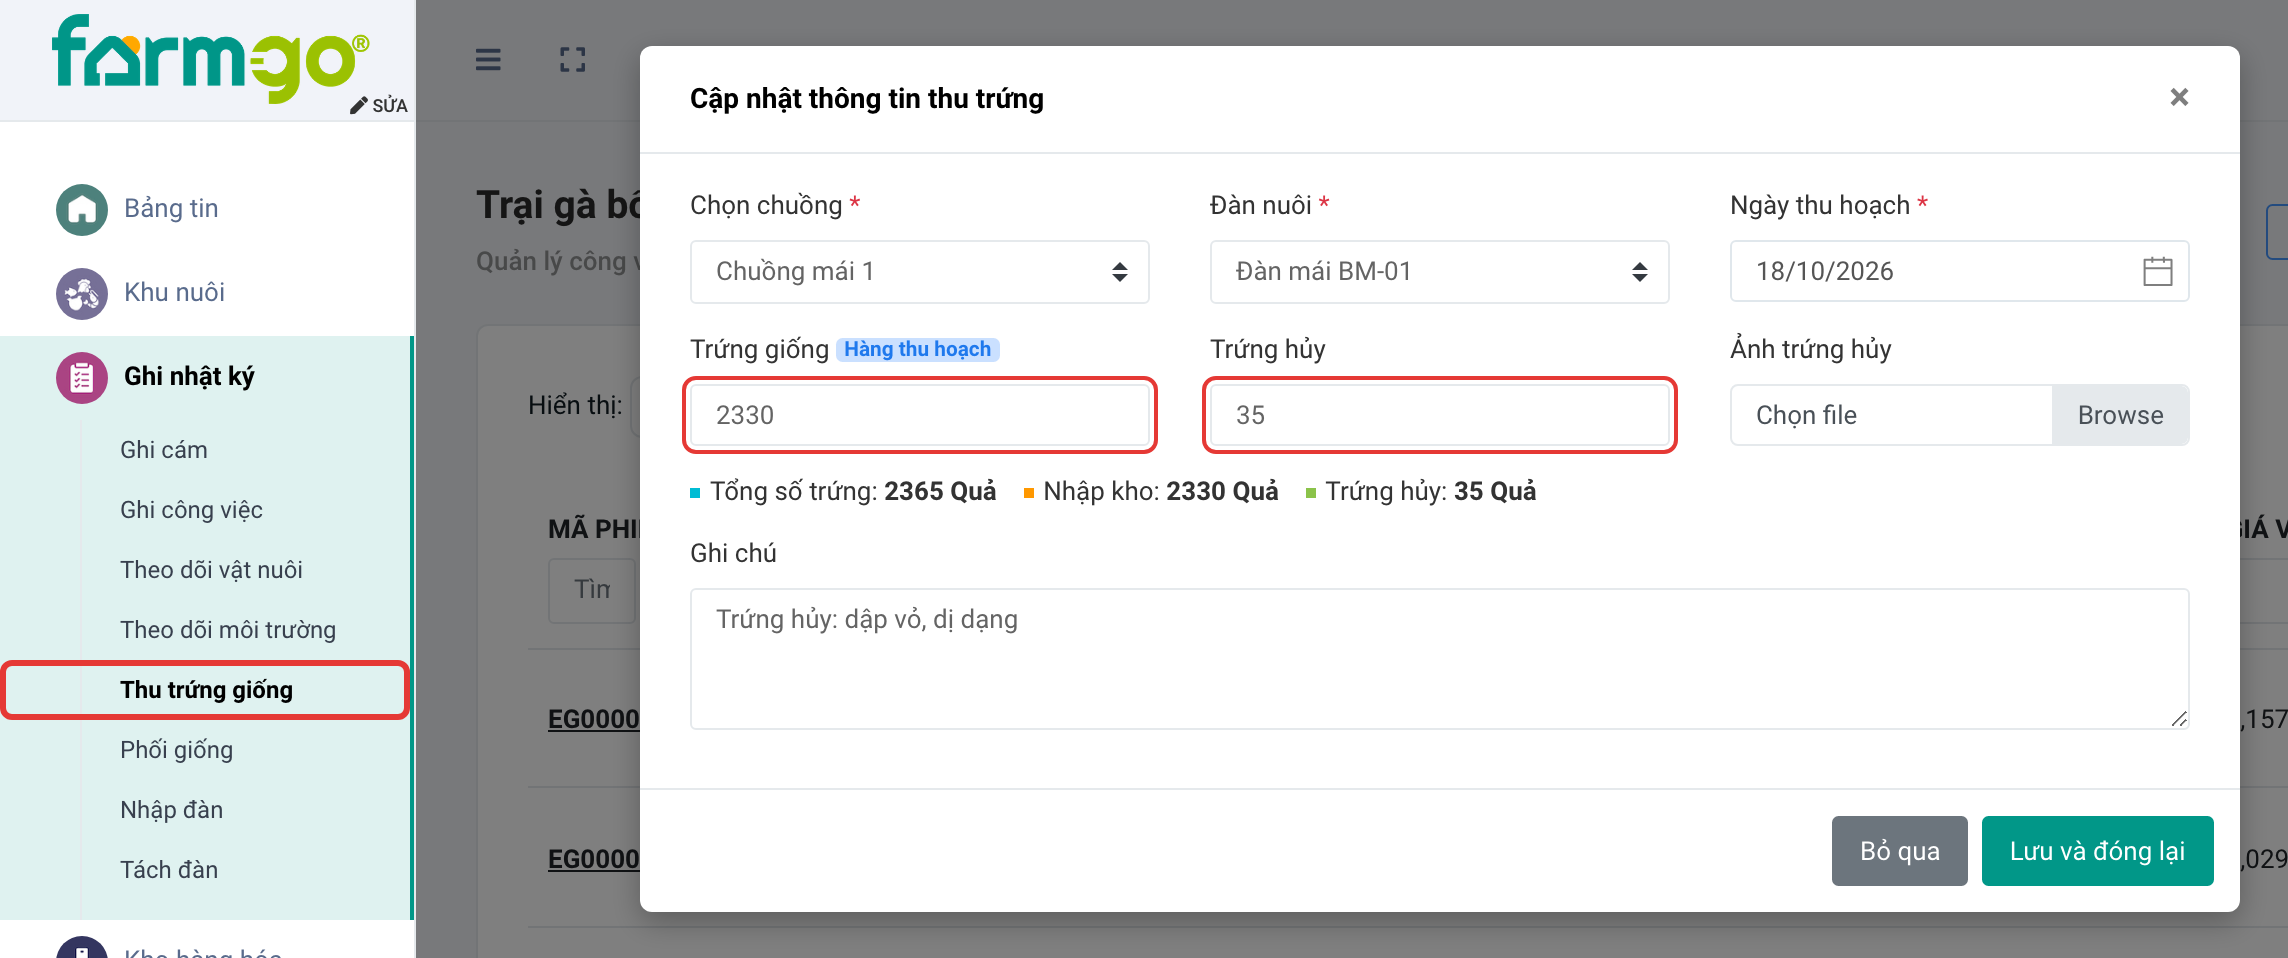Viewport: 2288px width, 958px height.
Task: Close the Cập nhật thông tin dialog
Action: click(x=2179, y=97)
